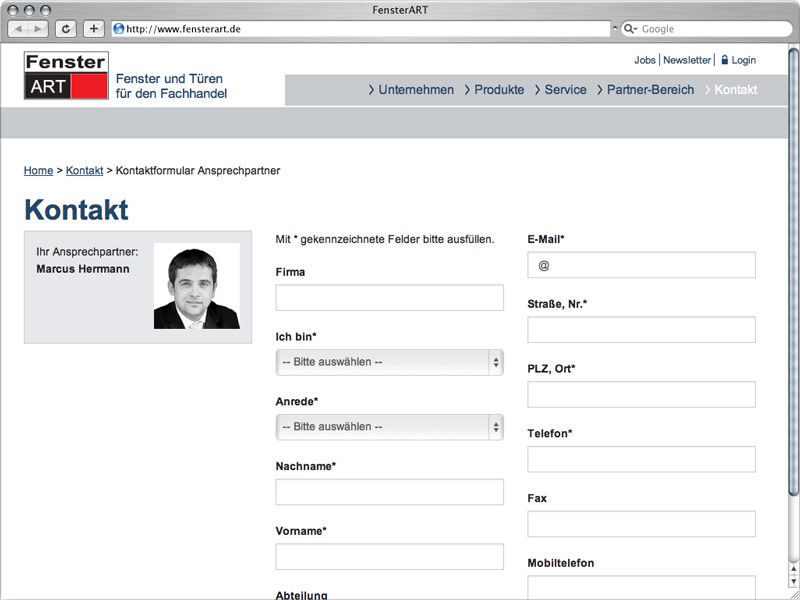Click the Home breadcrumb link
Viewport: 800px width, 600px height.
(x=38, y=171)
